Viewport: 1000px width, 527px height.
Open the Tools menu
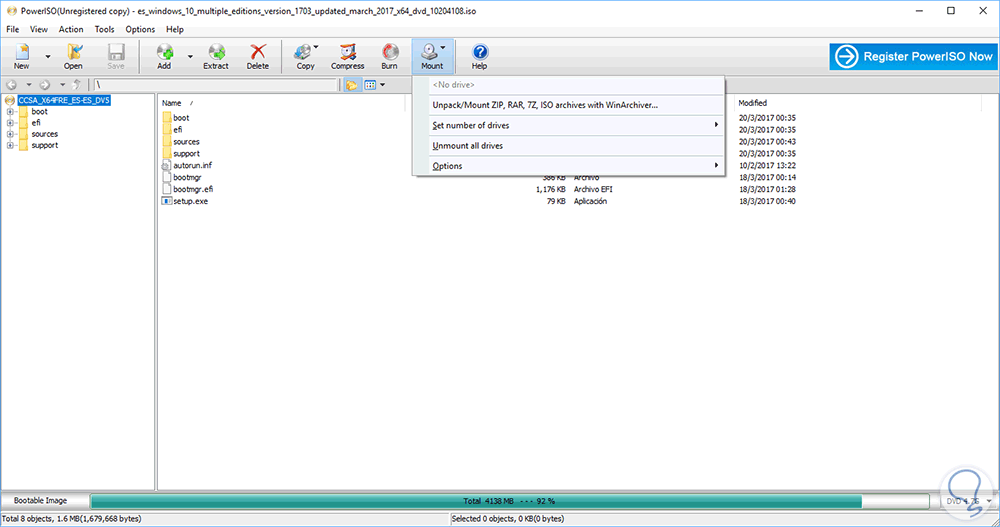105,29
